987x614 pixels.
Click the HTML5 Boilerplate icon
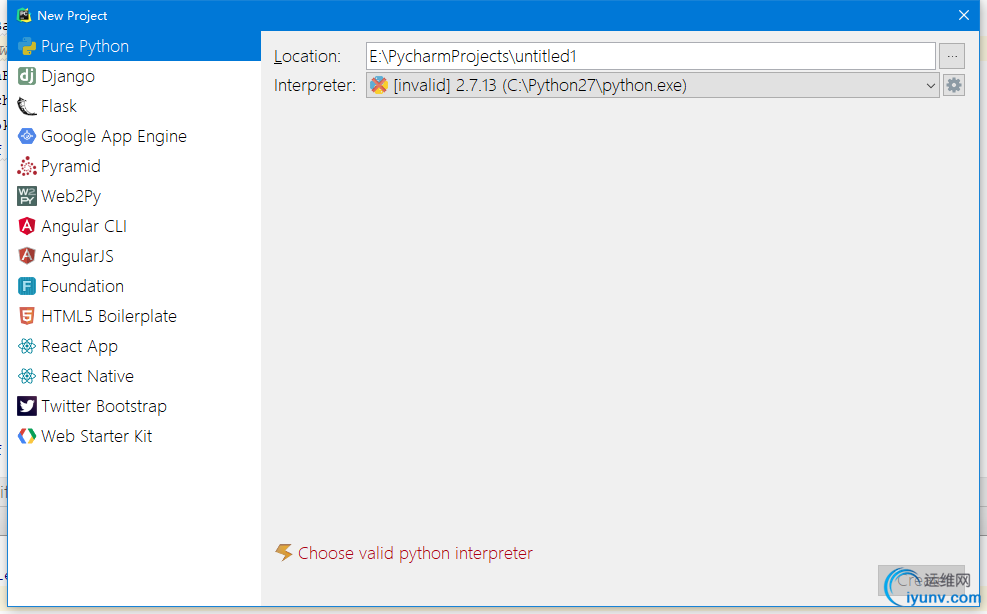pos(26,316)
